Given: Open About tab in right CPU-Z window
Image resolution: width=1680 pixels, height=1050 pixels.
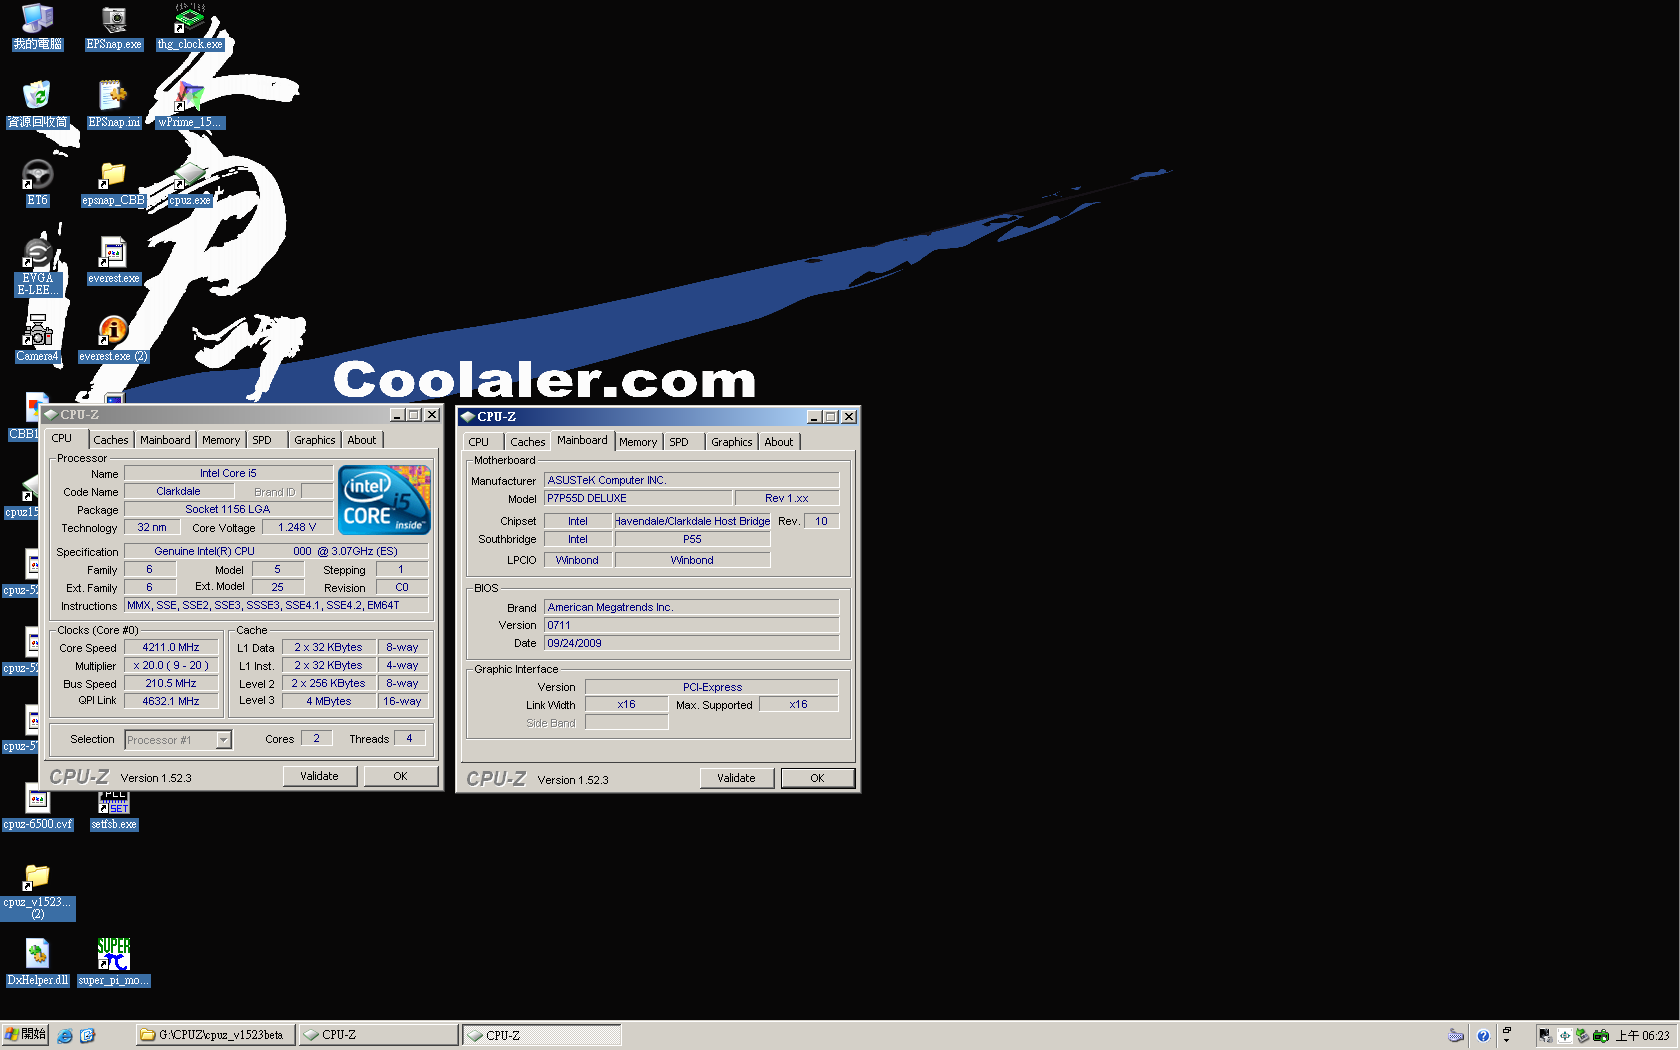Looking at the screenshot, I should (x=779, y=442).
